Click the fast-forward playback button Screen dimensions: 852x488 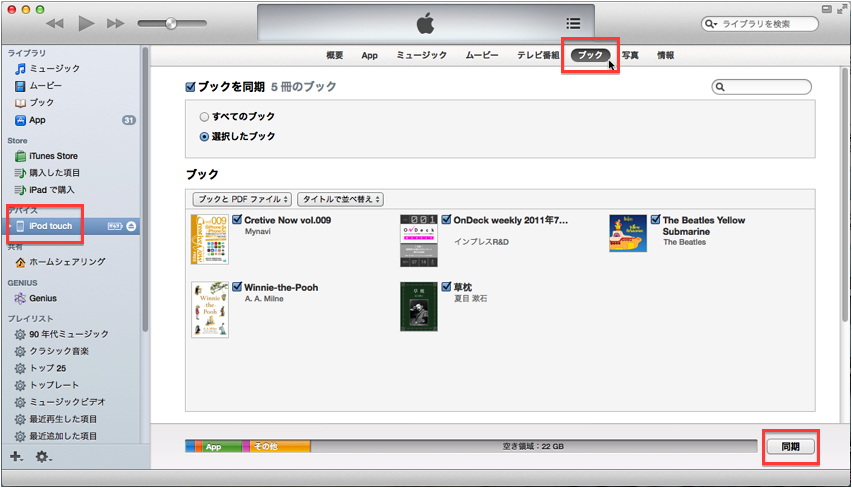pos(115,23)
